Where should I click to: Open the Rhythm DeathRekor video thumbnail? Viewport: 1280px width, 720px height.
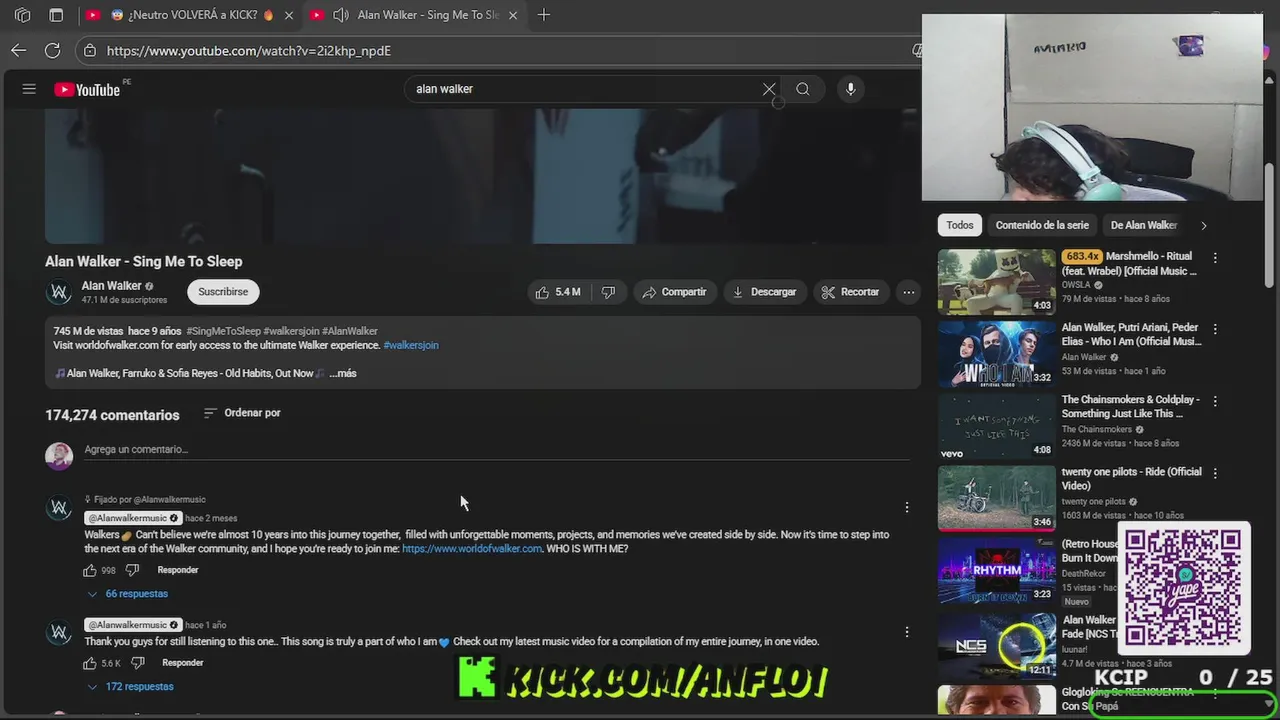pyautogui.click(x=997, y=569)
